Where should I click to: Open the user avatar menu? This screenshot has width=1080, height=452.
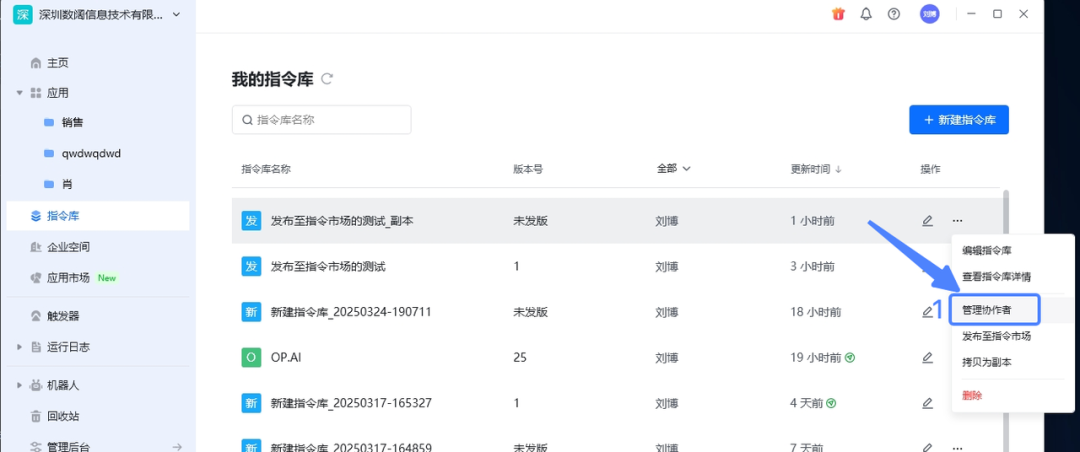pyautogui.click(x=929, y=14)
